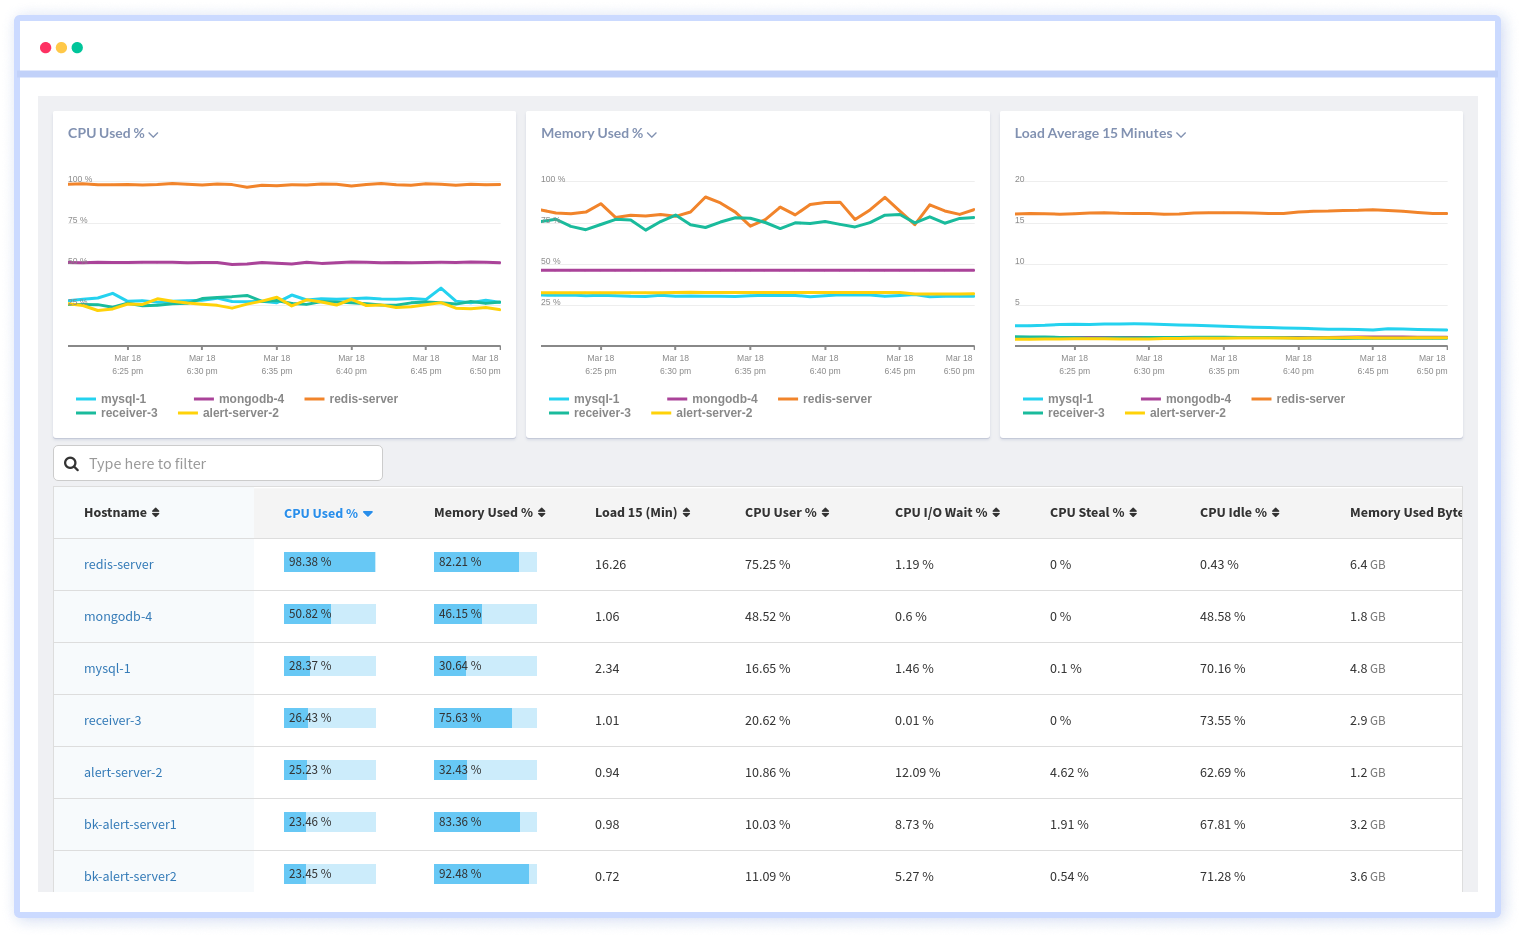Click the sort icon beside Hostname
1521x937 pixels.
[157, 512]
